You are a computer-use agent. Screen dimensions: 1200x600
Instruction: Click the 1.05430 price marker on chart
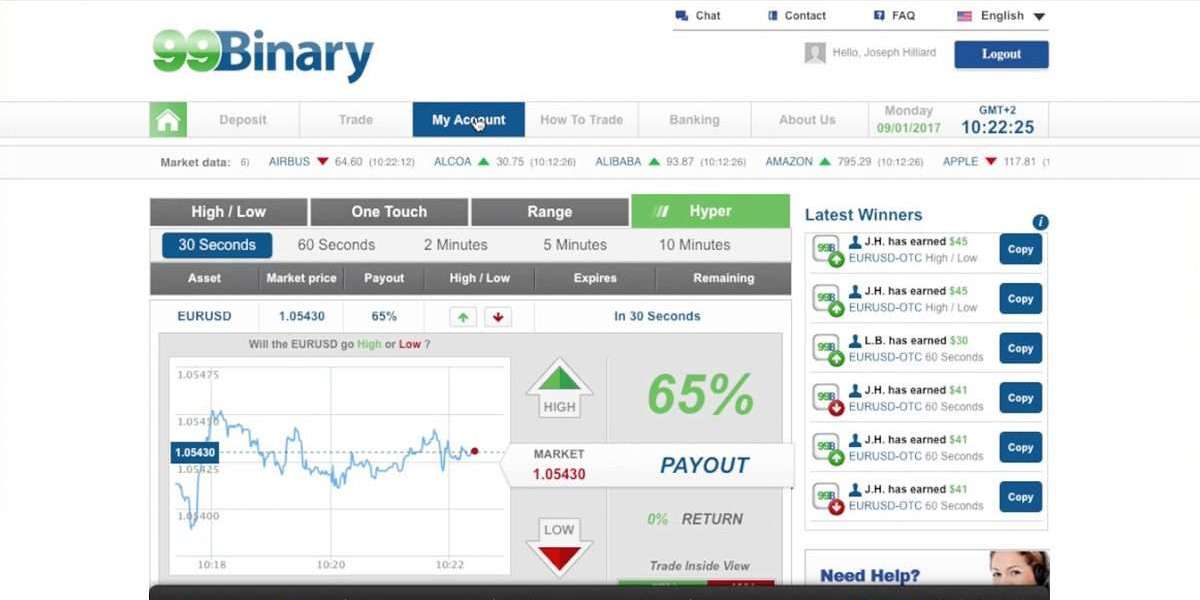click(x=195, y=452)
